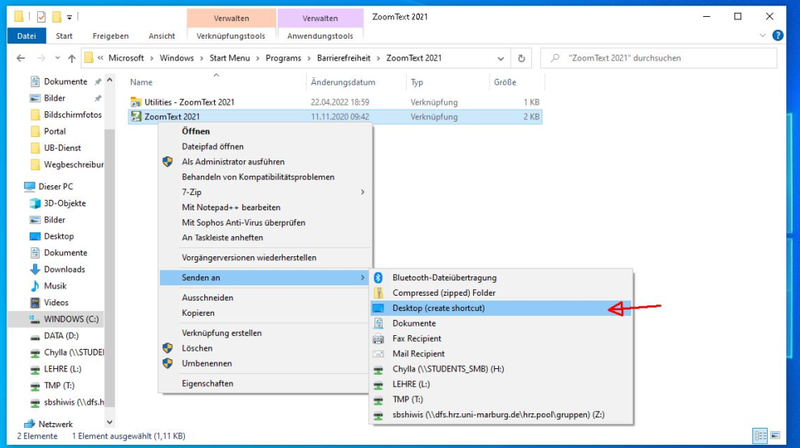The height and width of the screenshot is (448, 800).
Task: Switch to large icons view in status bar
Action: click(x=775, y=436)
